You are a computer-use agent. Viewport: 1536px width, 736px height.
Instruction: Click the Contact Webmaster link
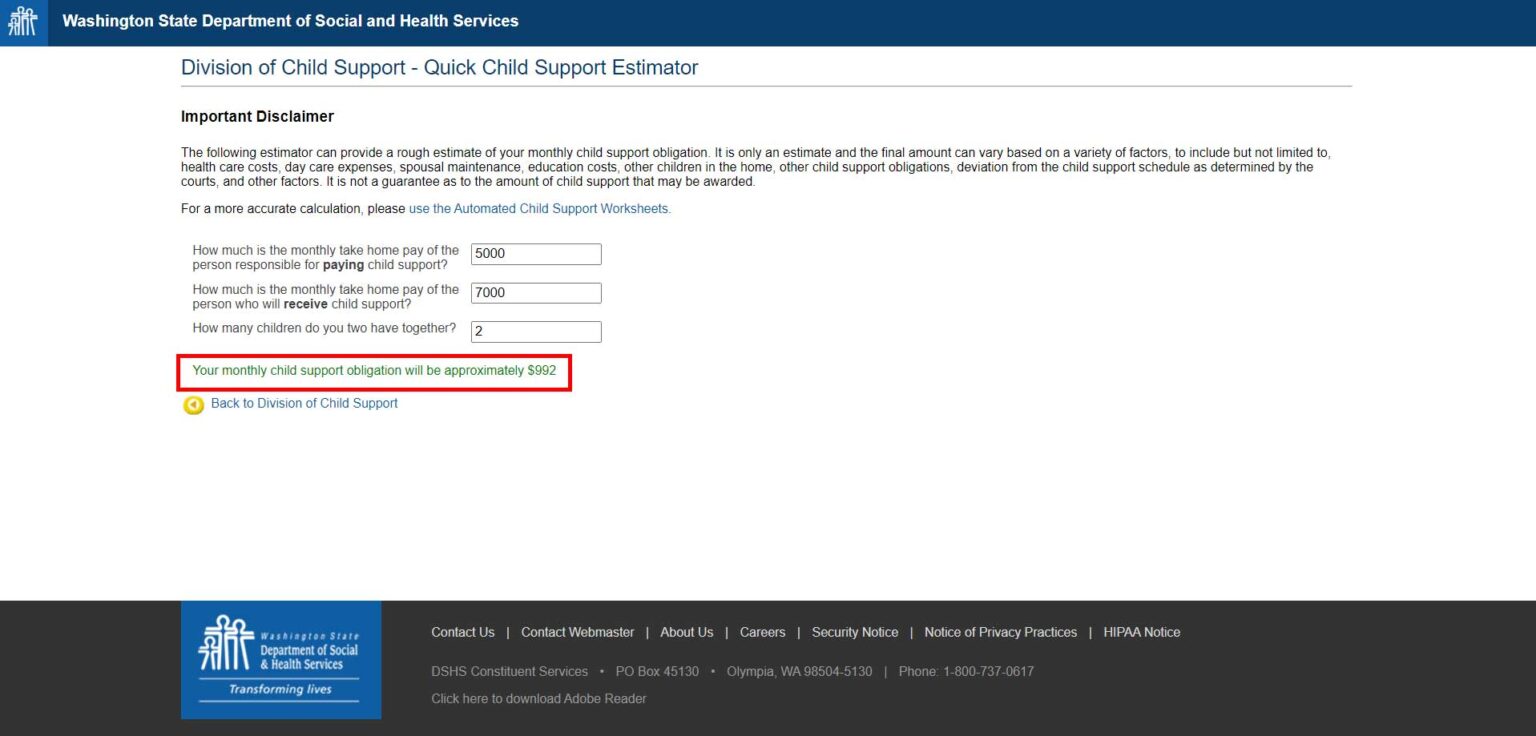pyautogui.click(x=577, y=632)
